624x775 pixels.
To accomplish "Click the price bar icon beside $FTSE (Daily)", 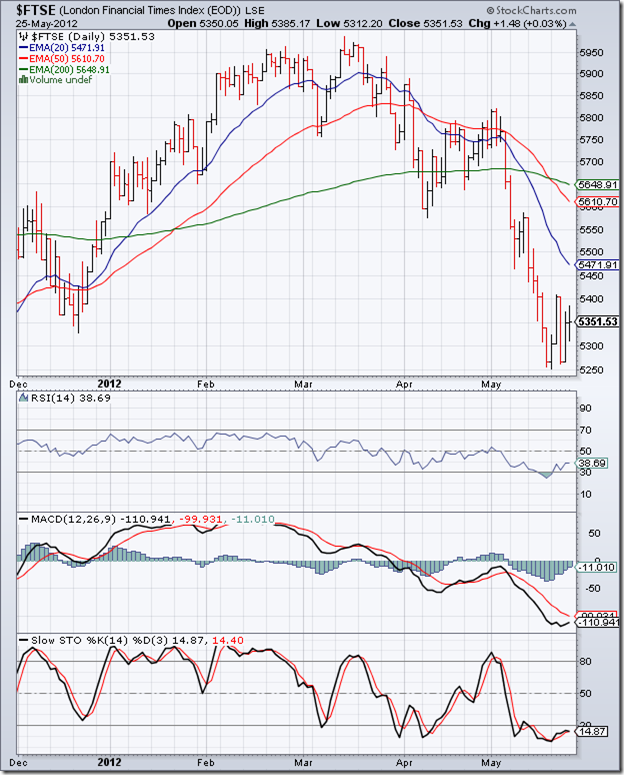I will point(23,36).
